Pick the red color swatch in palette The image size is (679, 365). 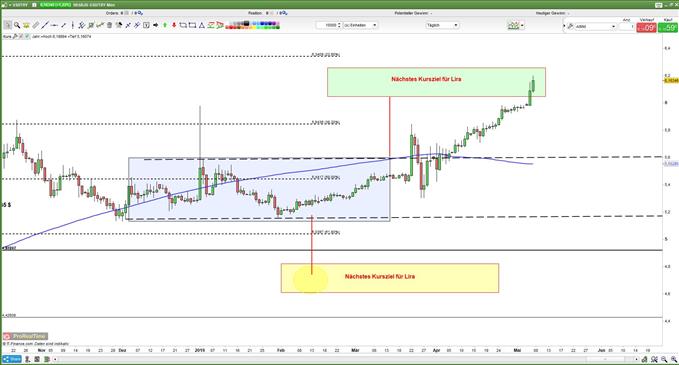(231, 27)
